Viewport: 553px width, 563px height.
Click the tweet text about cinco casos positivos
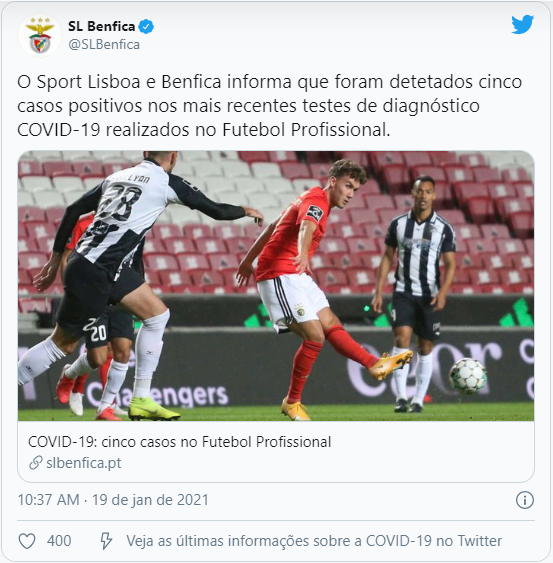269,106
